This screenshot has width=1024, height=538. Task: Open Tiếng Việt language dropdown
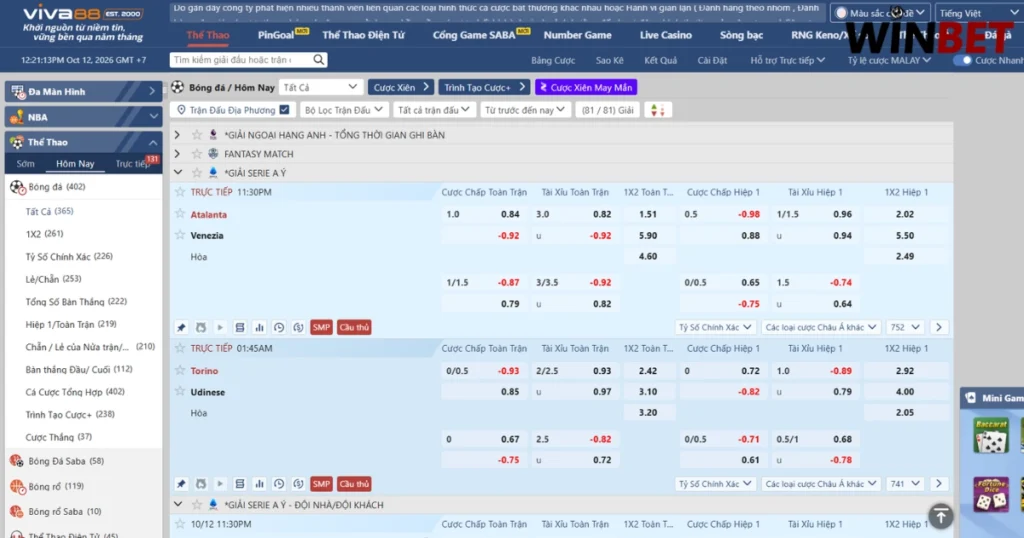pos(979,13)
